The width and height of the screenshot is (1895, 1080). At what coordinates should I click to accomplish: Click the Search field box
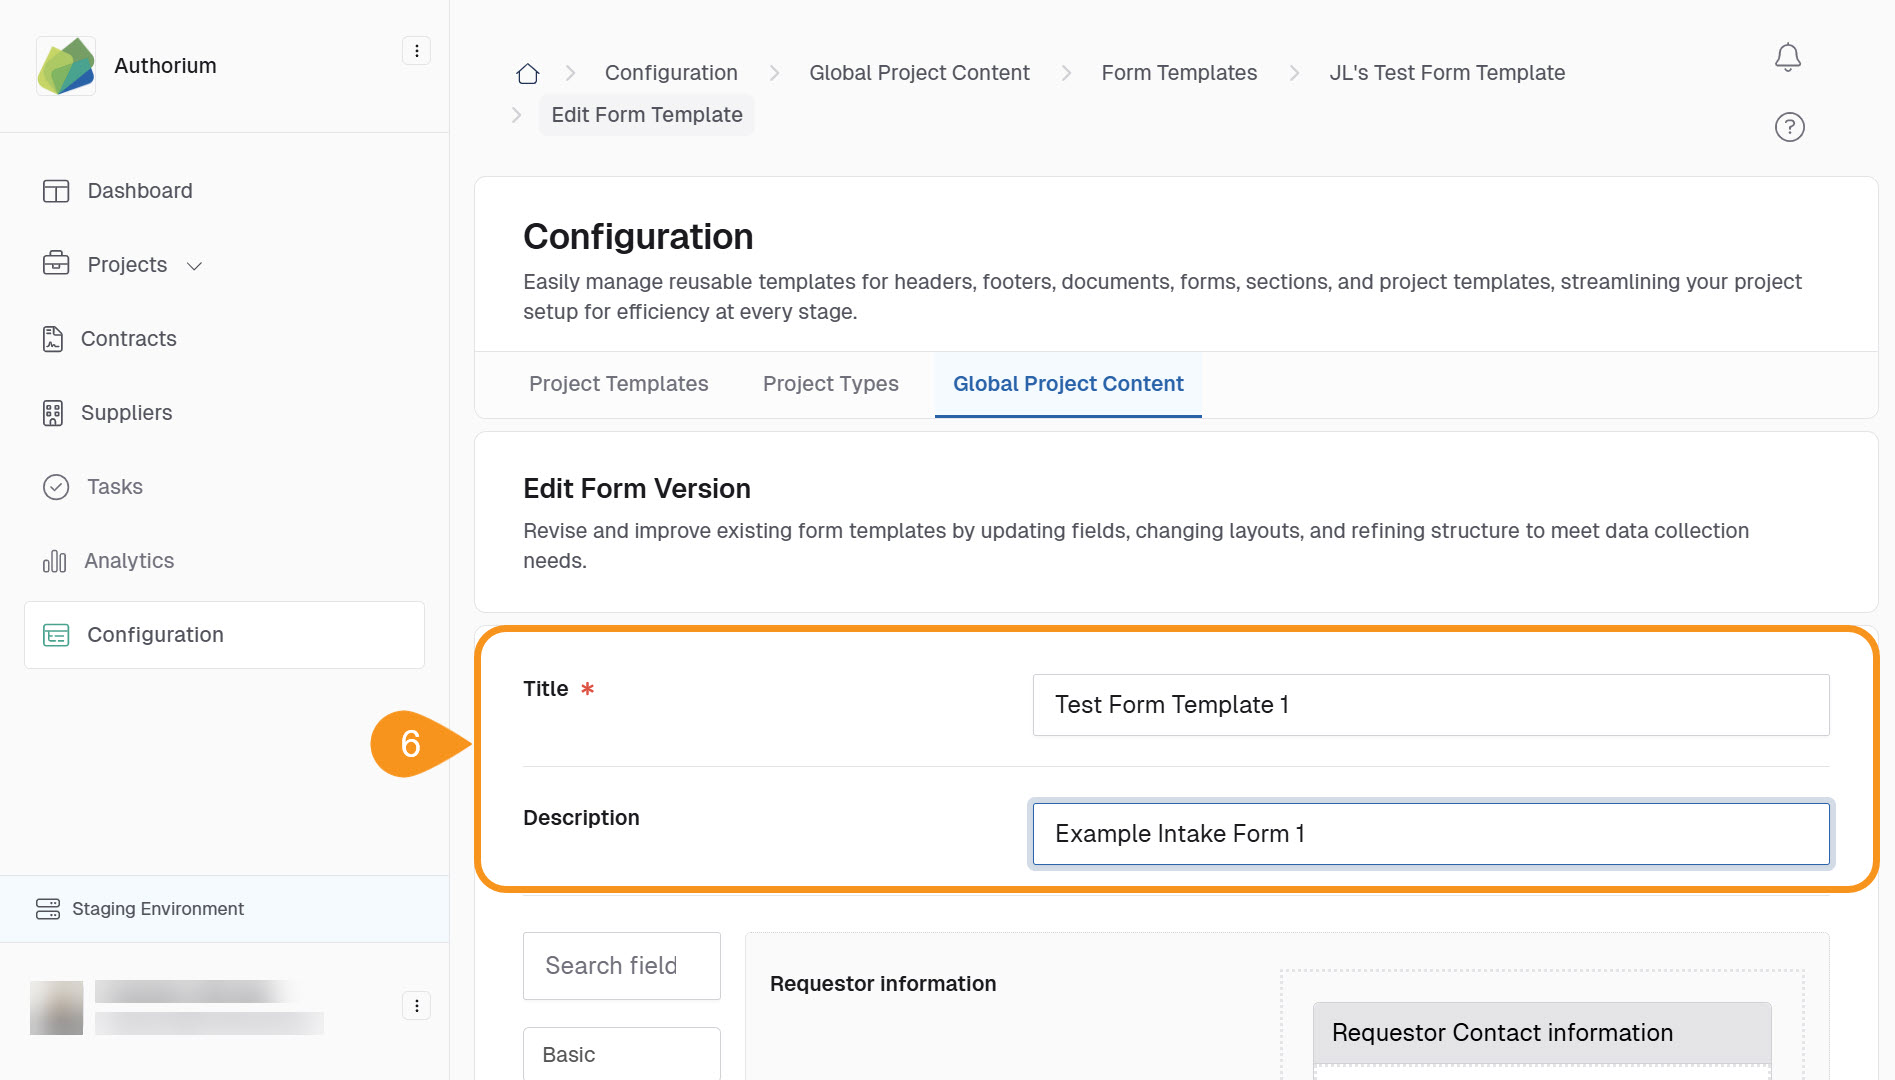(621, 965)
